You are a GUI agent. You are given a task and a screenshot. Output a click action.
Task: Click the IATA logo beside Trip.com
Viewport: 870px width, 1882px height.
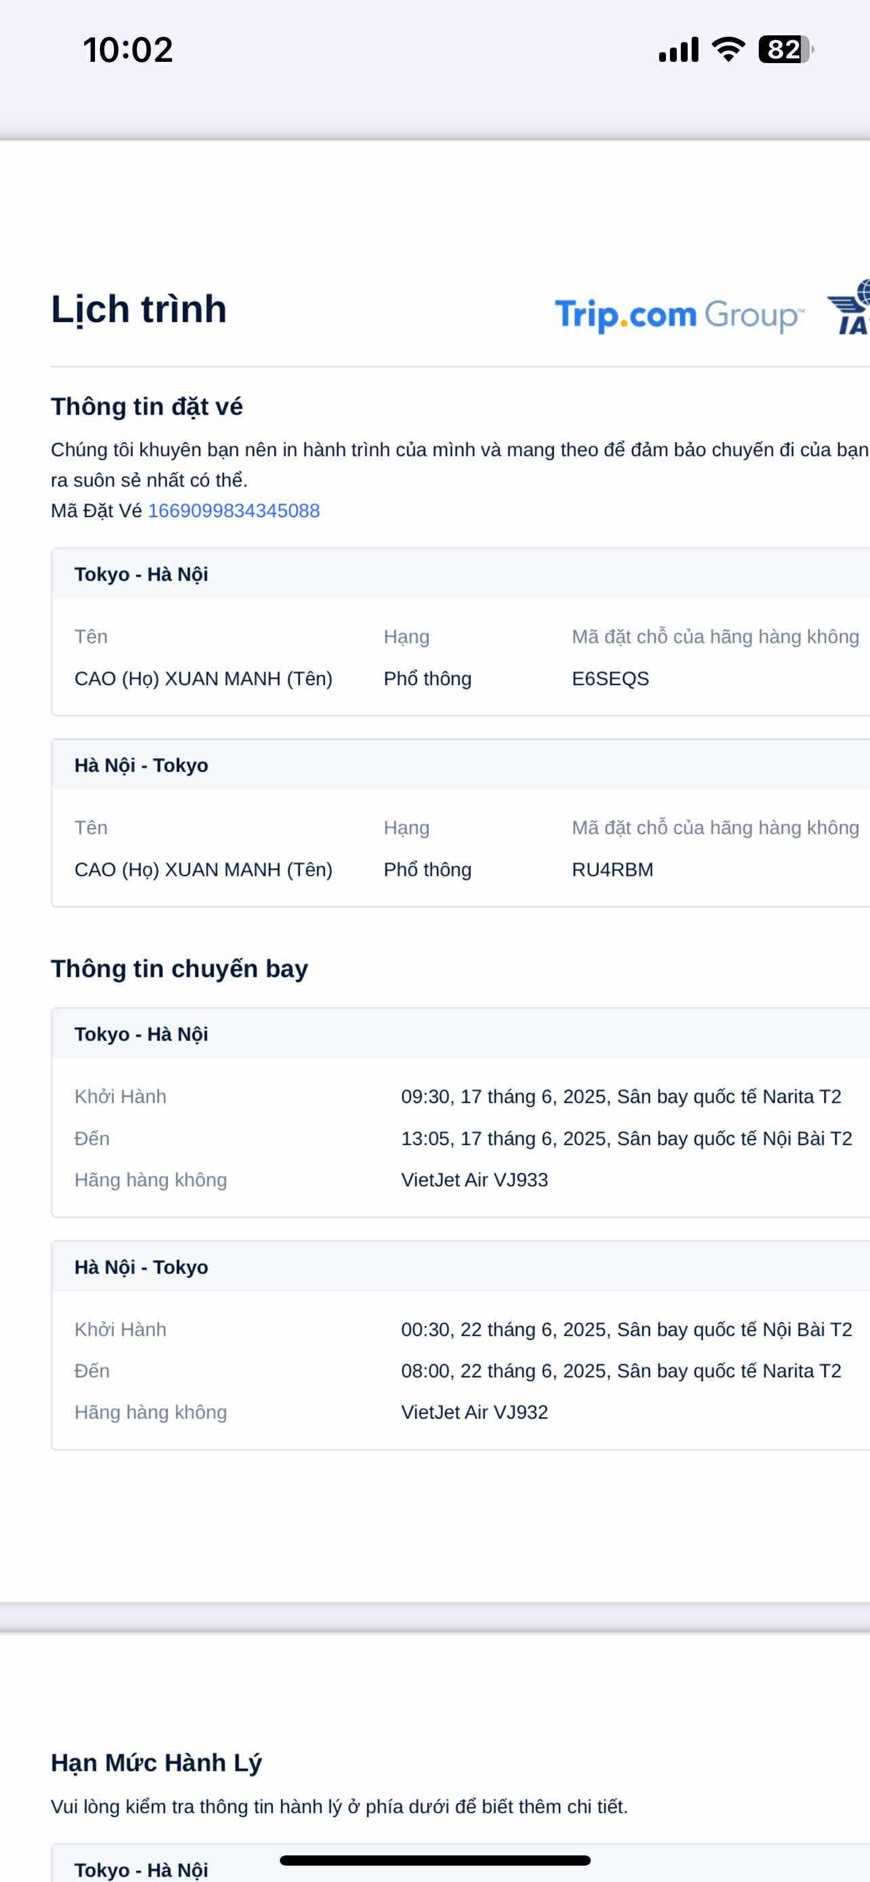pos(850,307)
